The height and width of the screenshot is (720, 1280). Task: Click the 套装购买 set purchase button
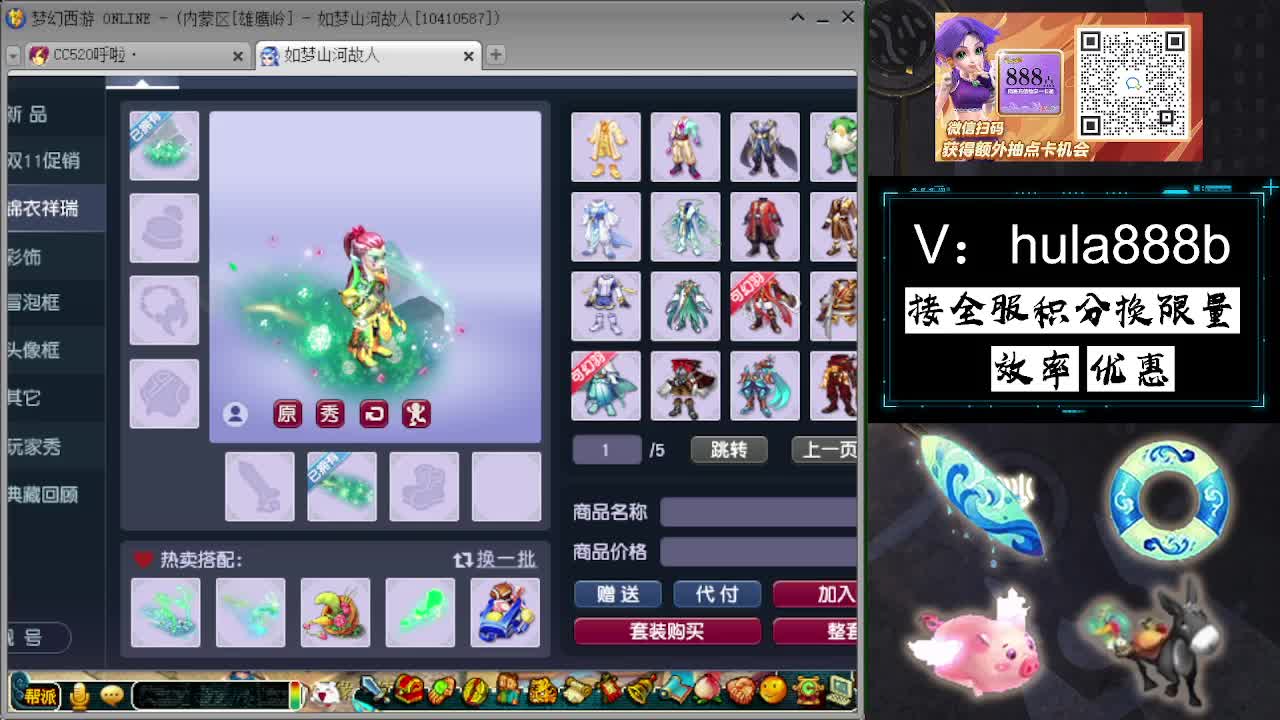tap(667, 631)
